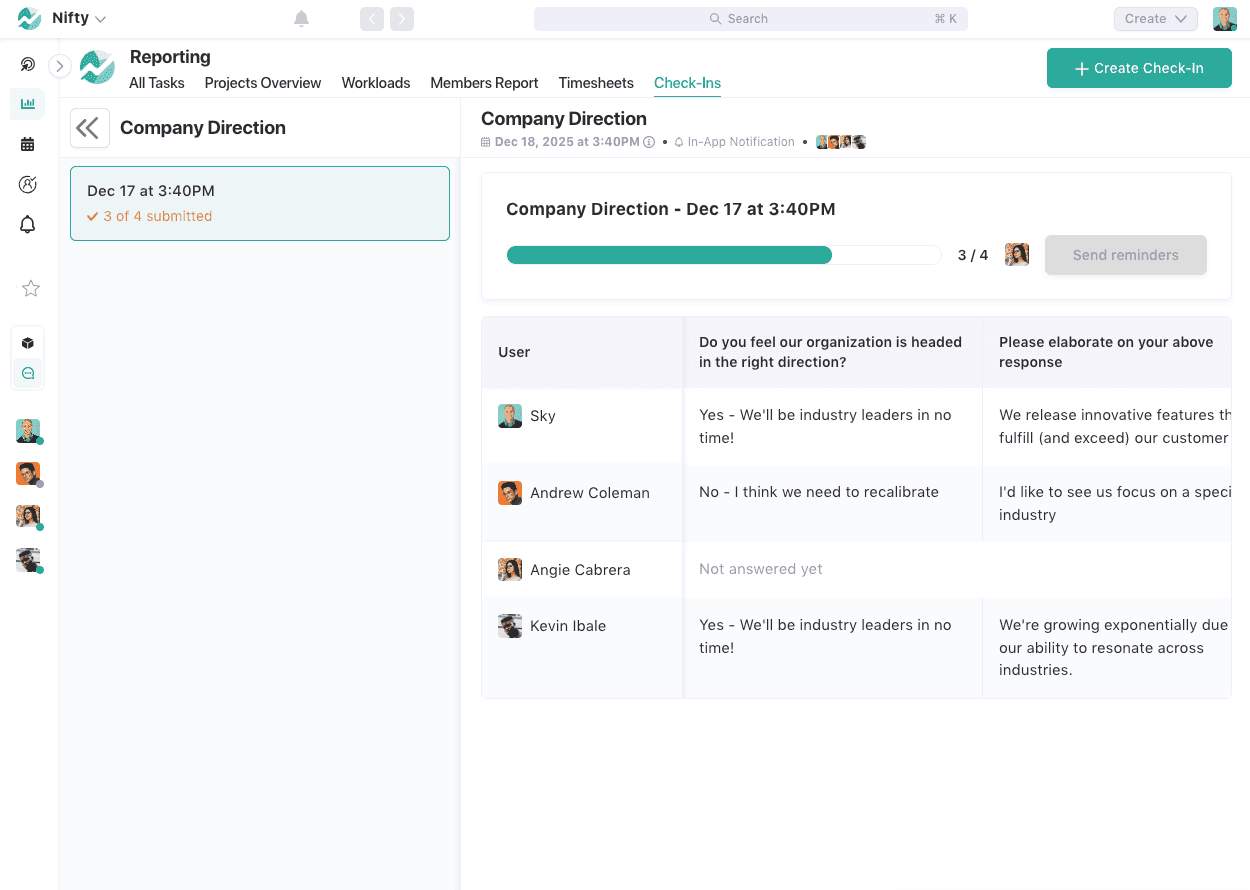Screen dimensions: 1250x890
Task: Switch to the Timesheets tab
Action: 596,83
